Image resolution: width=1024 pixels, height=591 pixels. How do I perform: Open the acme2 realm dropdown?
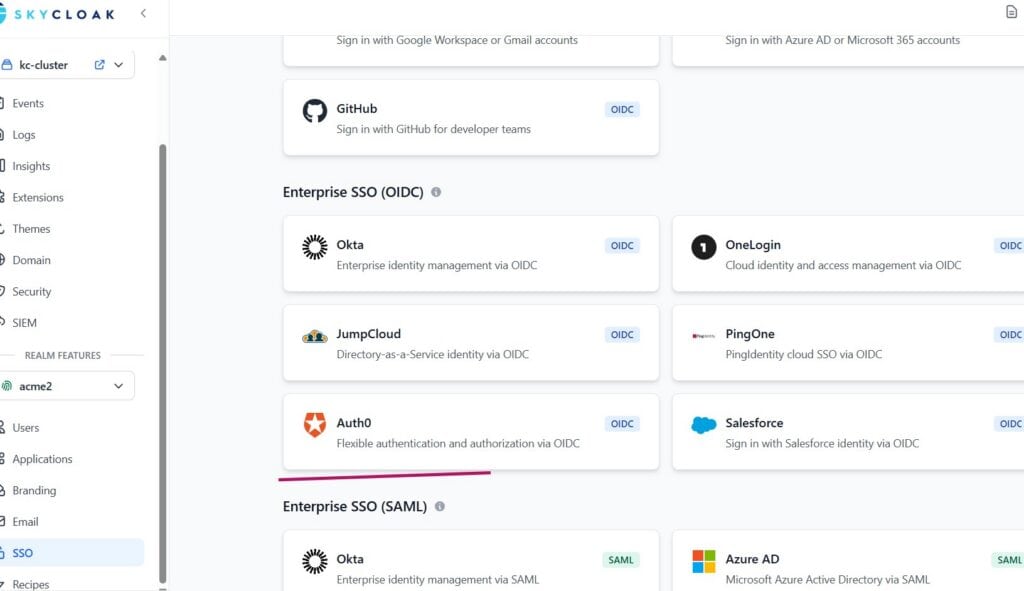click(x=119, y=386)
